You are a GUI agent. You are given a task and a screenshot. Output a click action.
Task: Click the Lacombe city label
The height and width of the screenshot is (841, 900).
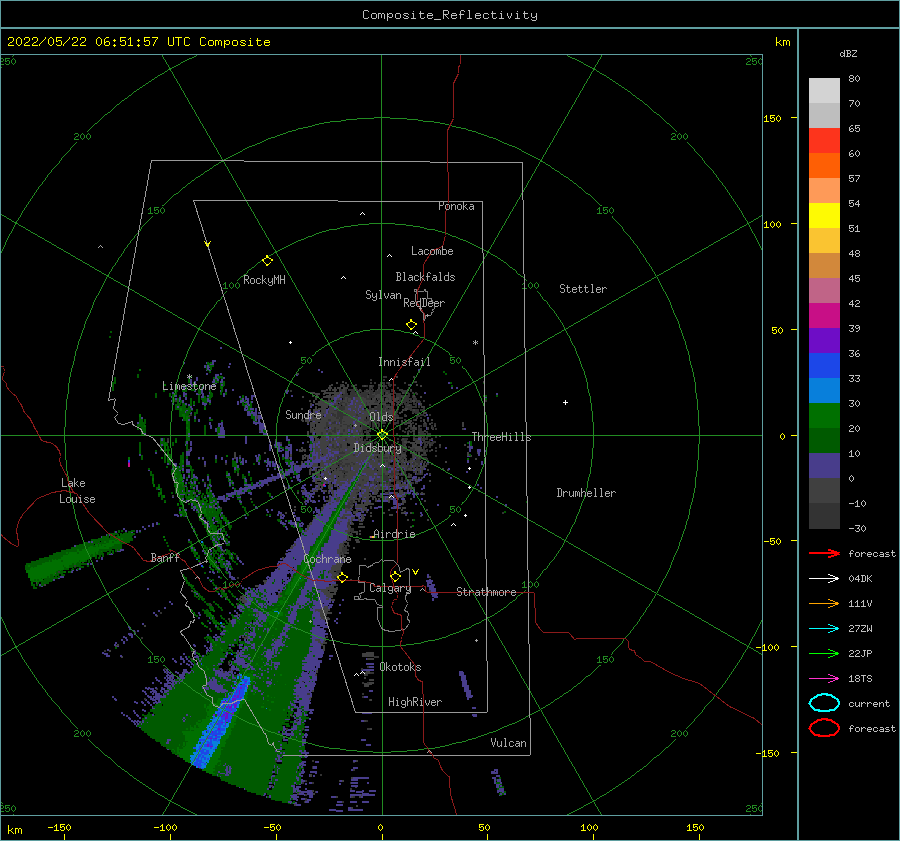pyautogui.click(x=432, y=251)
